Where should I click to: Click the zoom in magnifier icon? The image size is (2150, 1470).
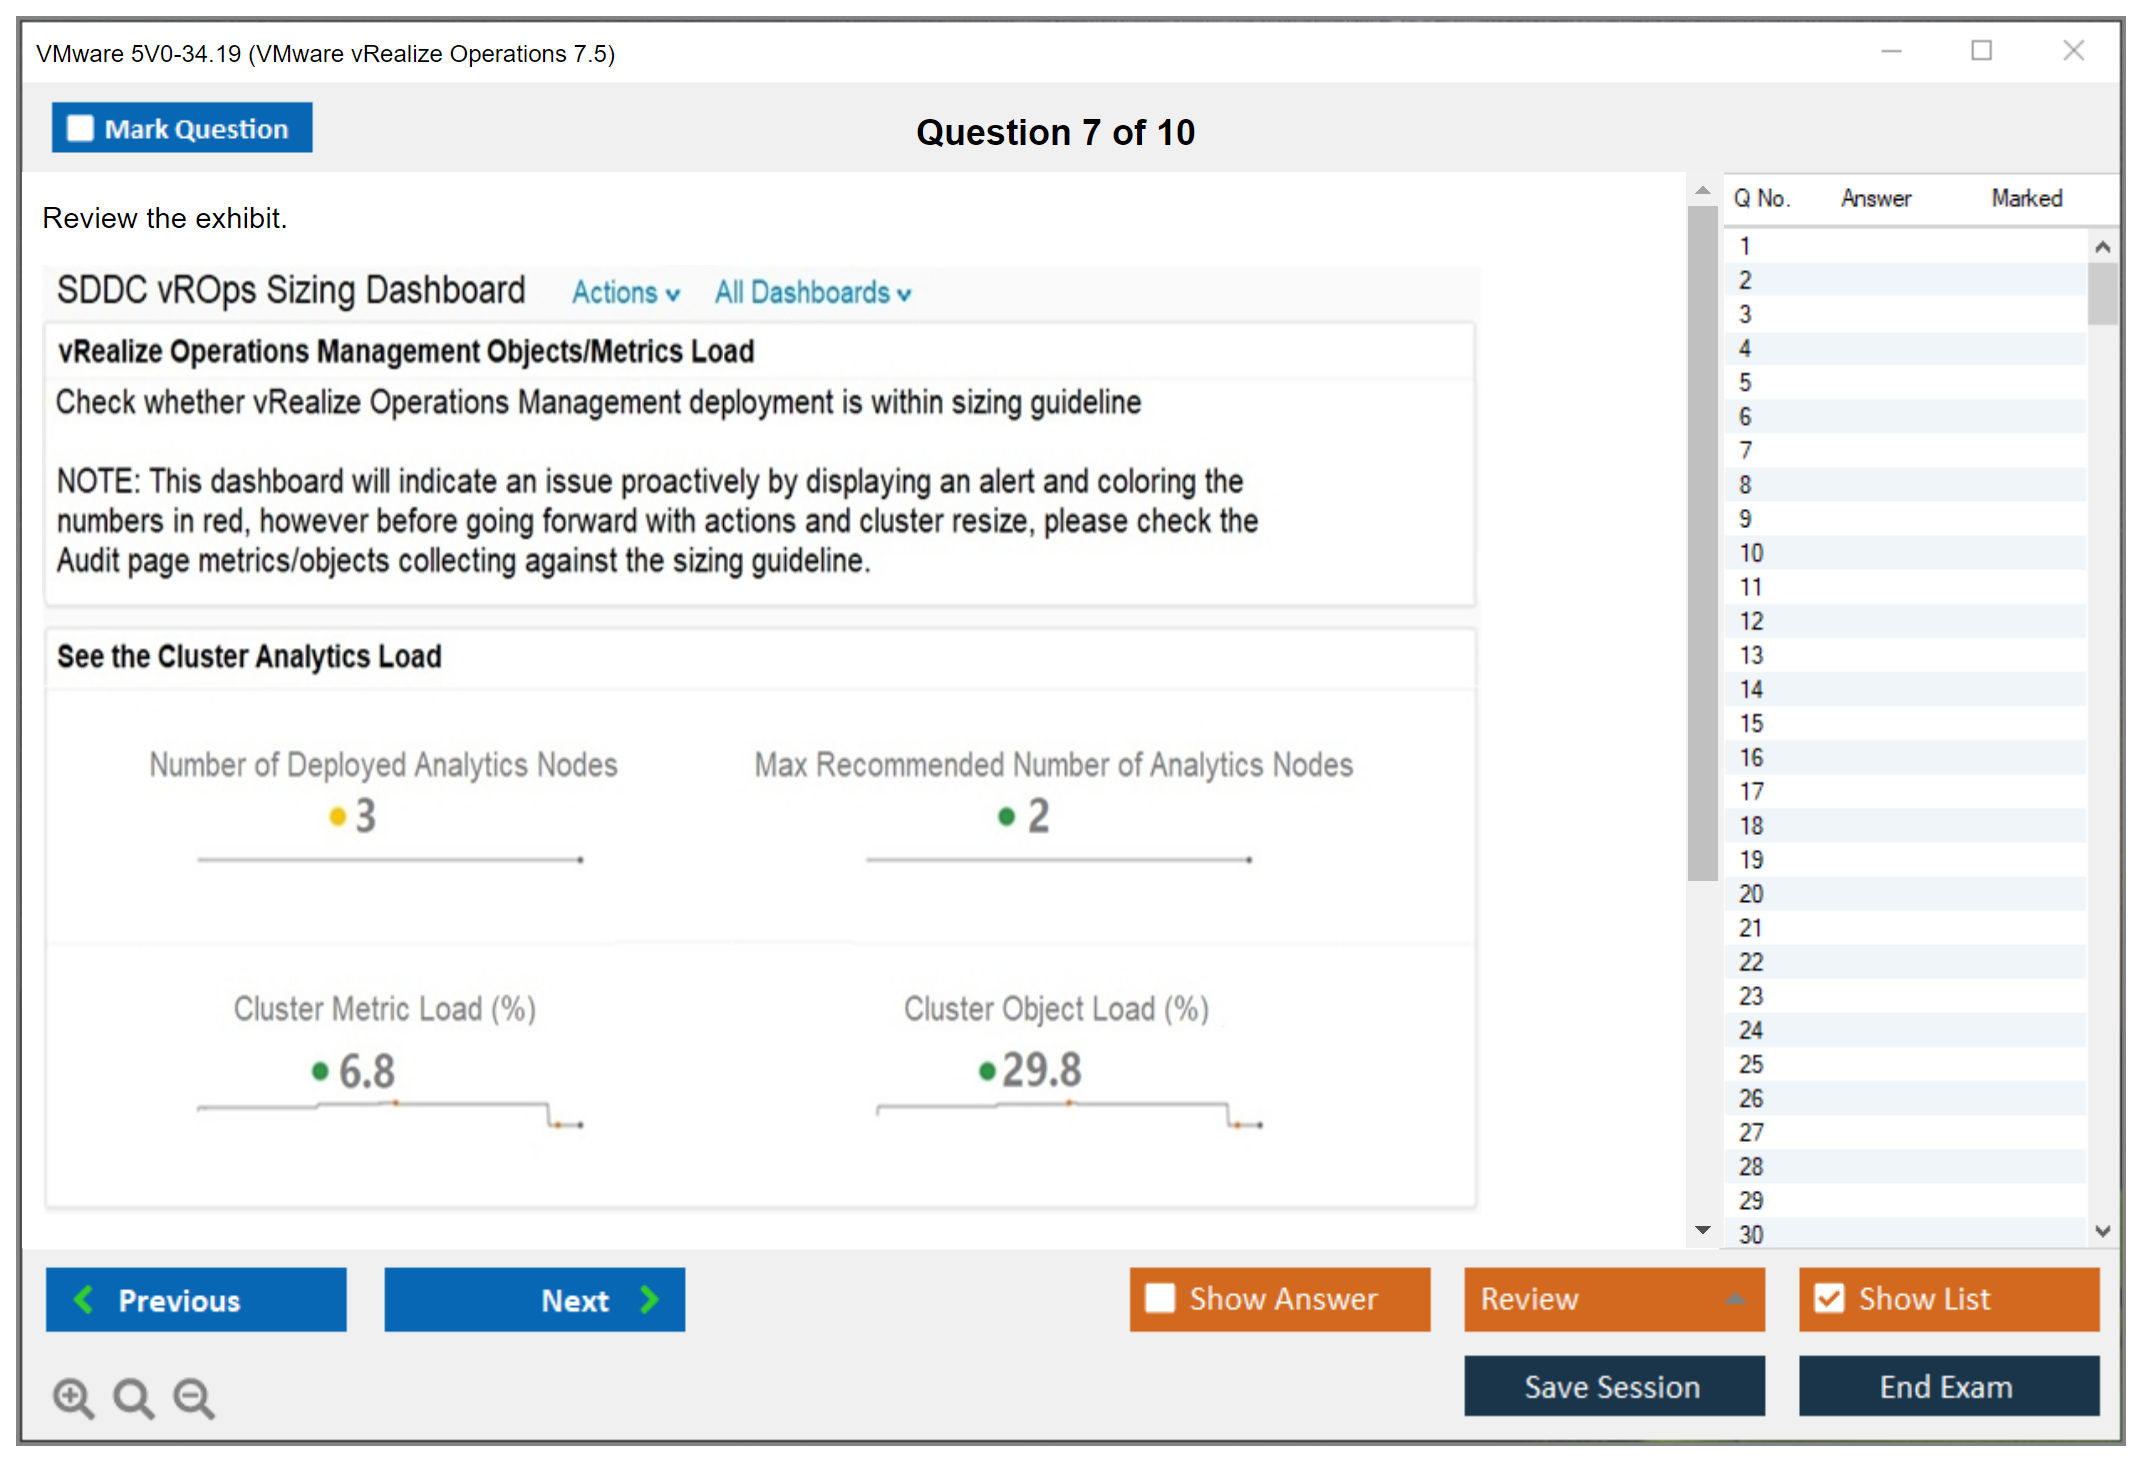73,1398
